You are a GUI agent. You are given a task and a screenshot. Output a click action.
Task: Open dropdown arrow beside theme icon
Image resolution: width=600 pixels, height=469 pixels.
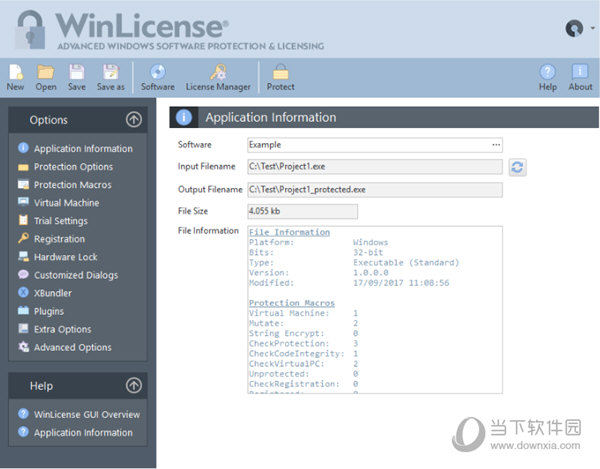tap(592, 28)
